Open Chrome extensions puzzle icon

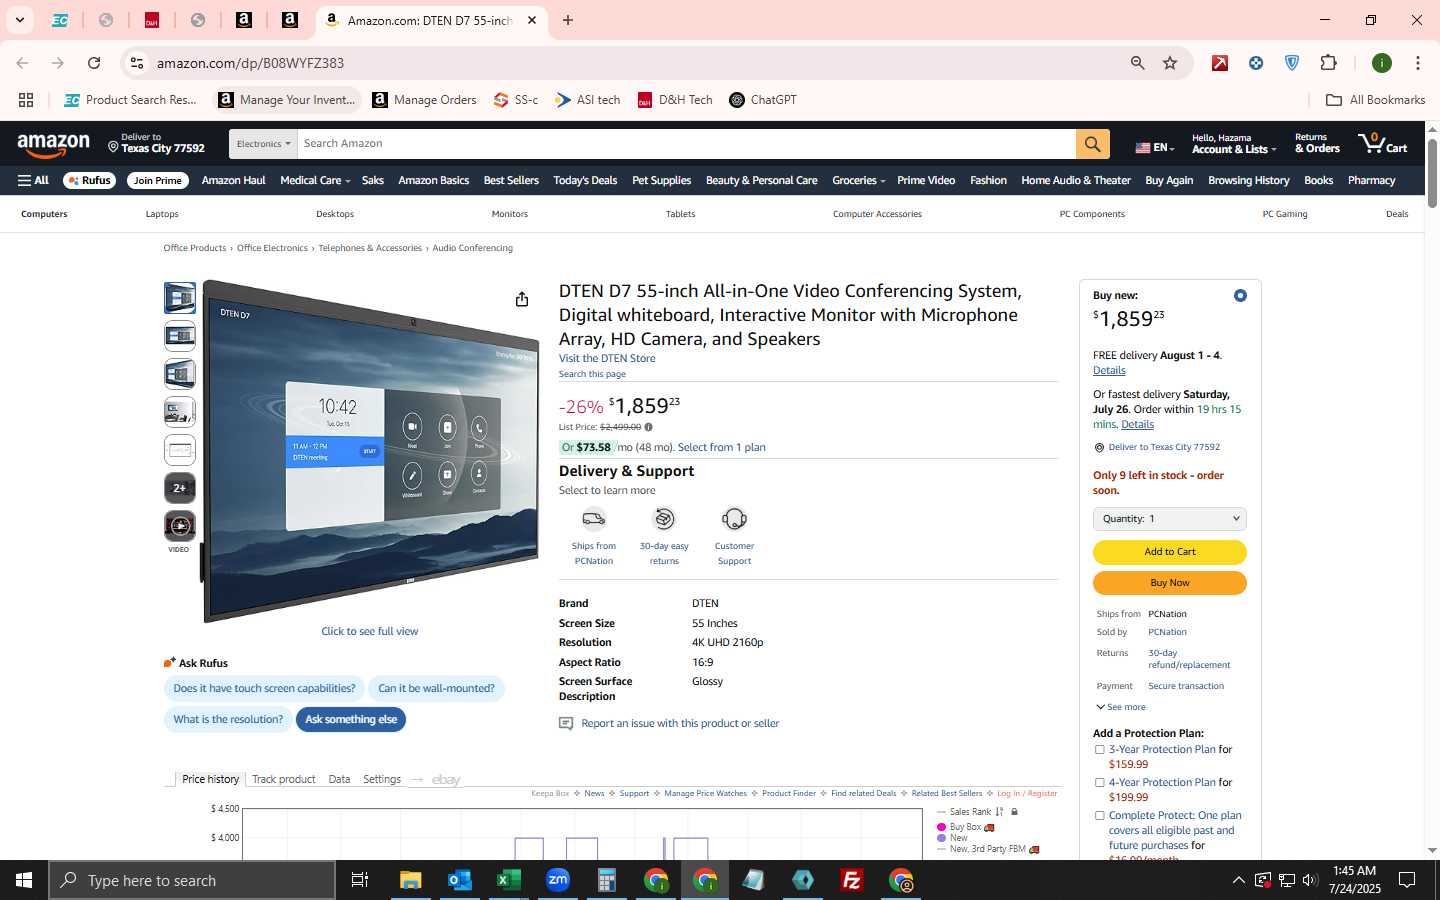click(x=1328, y=63)
